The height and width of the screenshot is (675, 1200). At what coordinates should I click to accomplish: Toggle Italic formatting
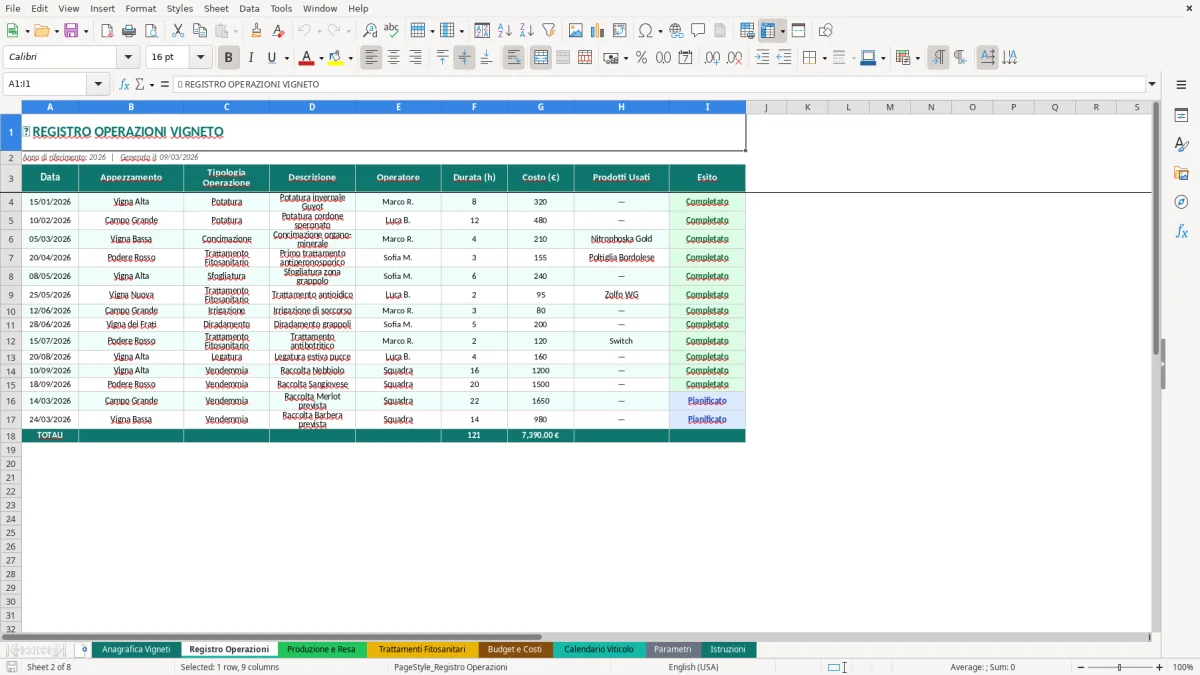[251, 58]
